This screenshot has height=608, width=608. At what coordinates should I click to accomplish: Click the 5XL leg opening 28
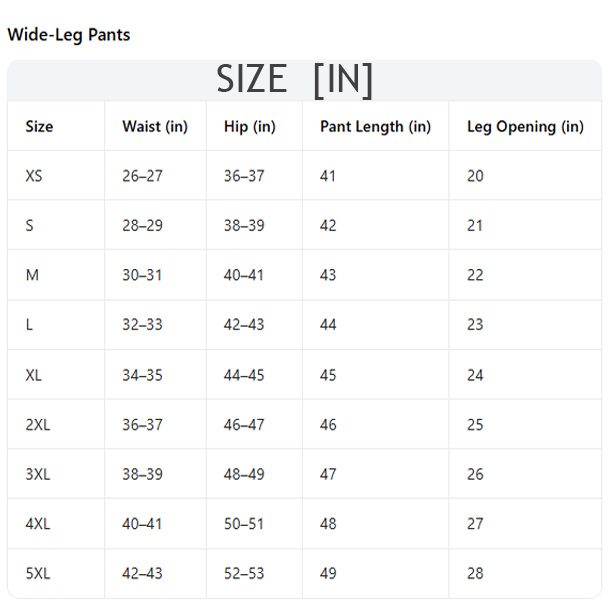tap(475, 573)
